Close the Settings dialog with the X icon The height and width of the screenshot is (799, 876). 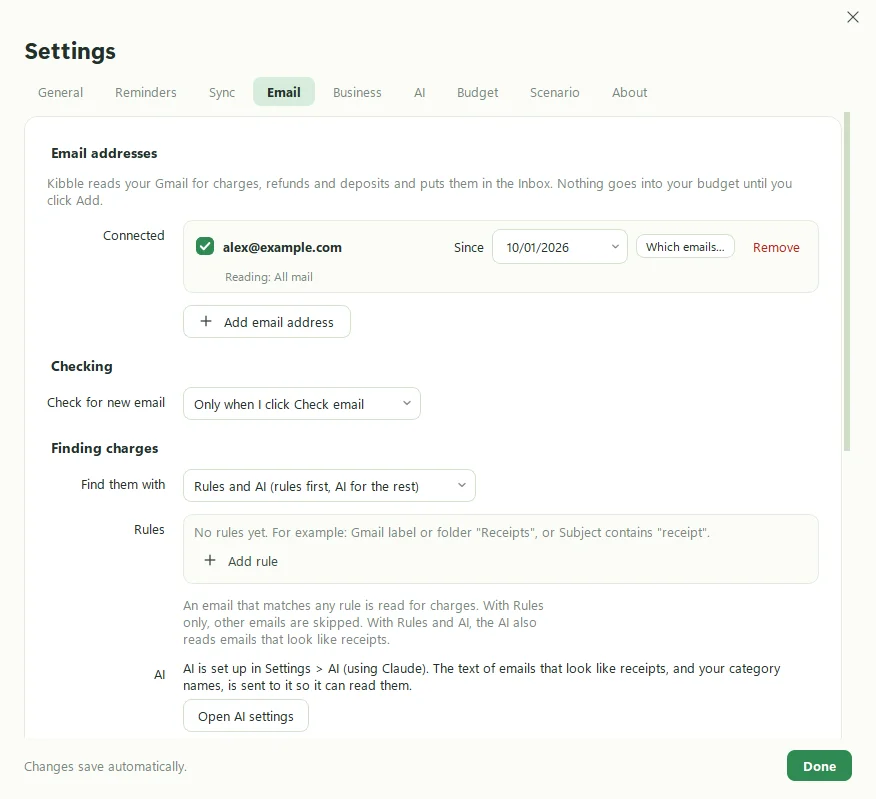pyautogui.click(x=853, y=17)
